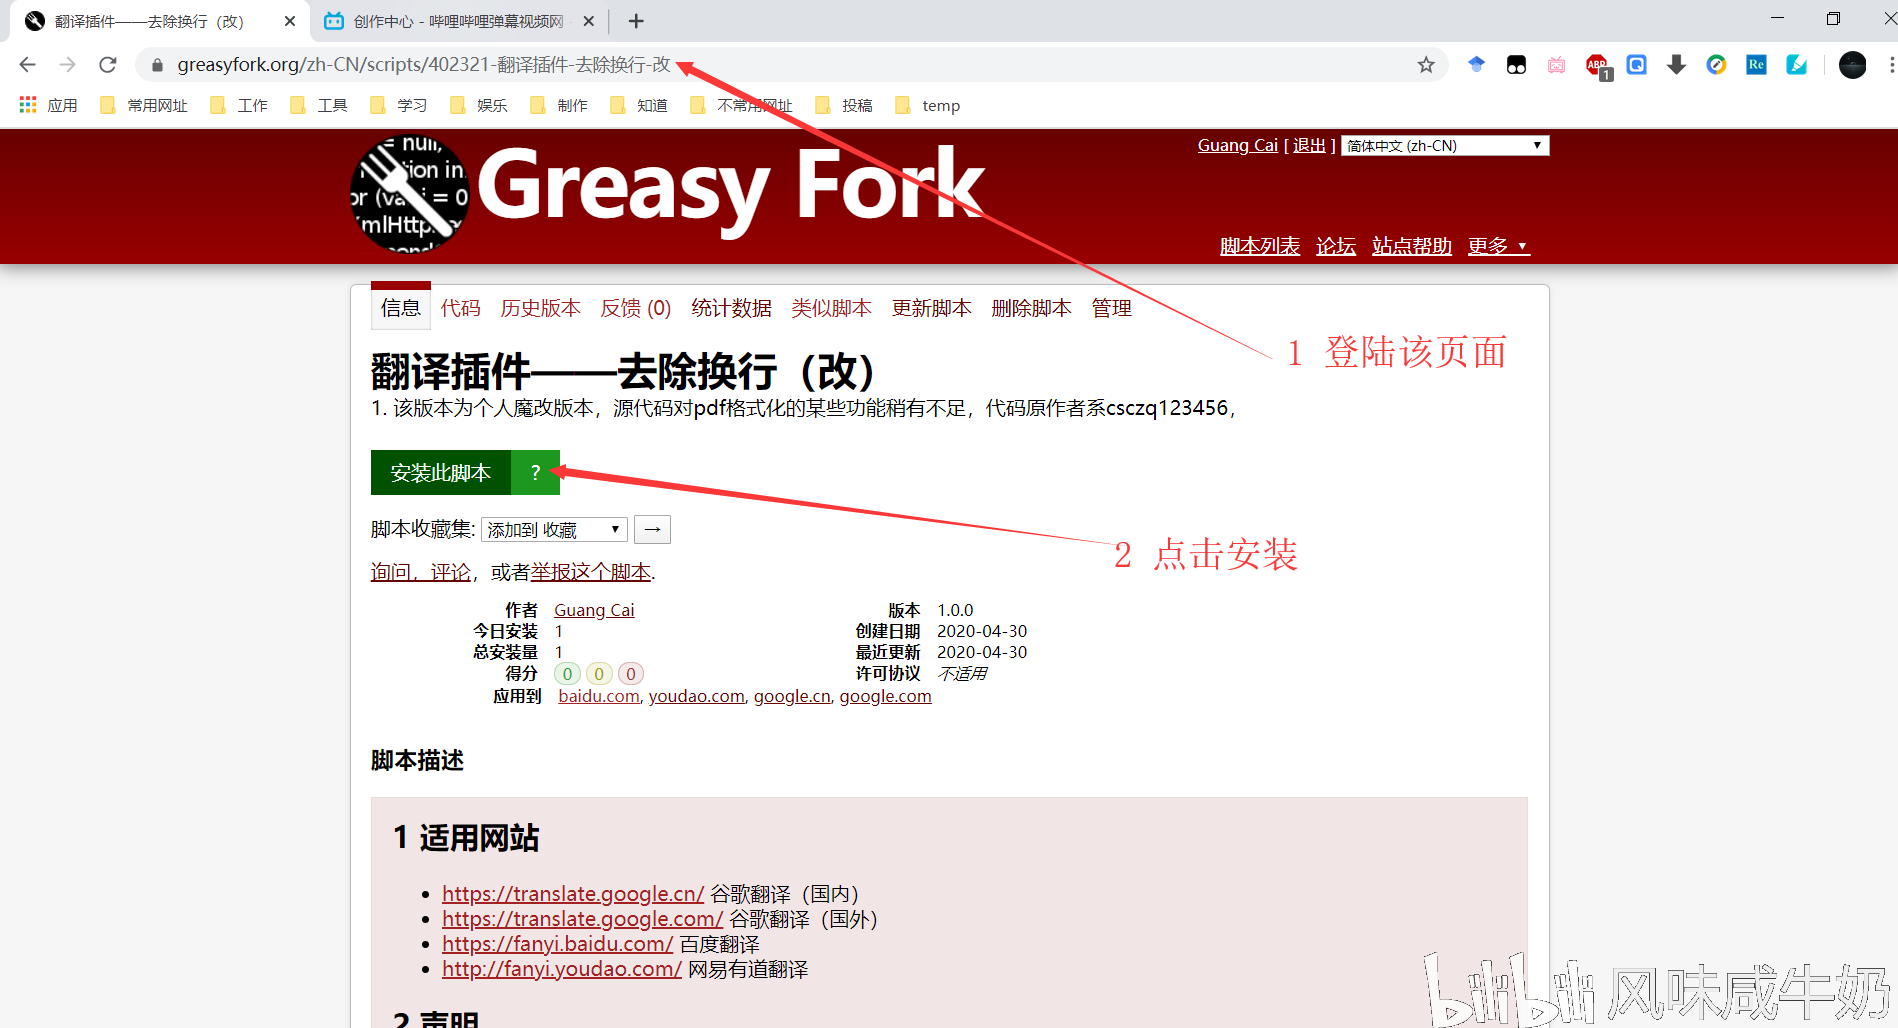Click the baidu.com applies-to link
The height and width of the screenshot is (1028, 1898).
pos(599,696)
